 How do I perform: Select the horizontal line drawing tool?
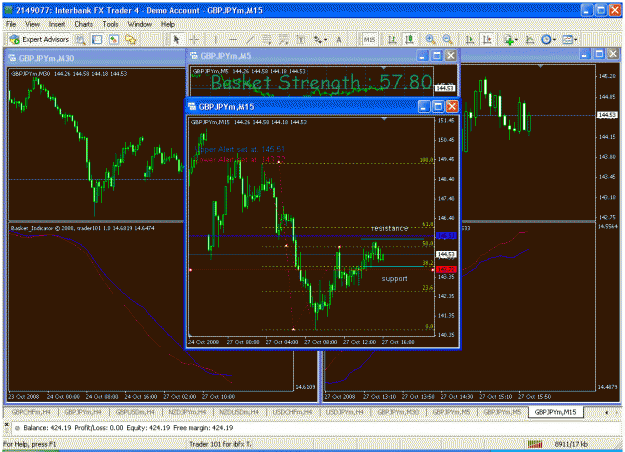pos(233,39)
